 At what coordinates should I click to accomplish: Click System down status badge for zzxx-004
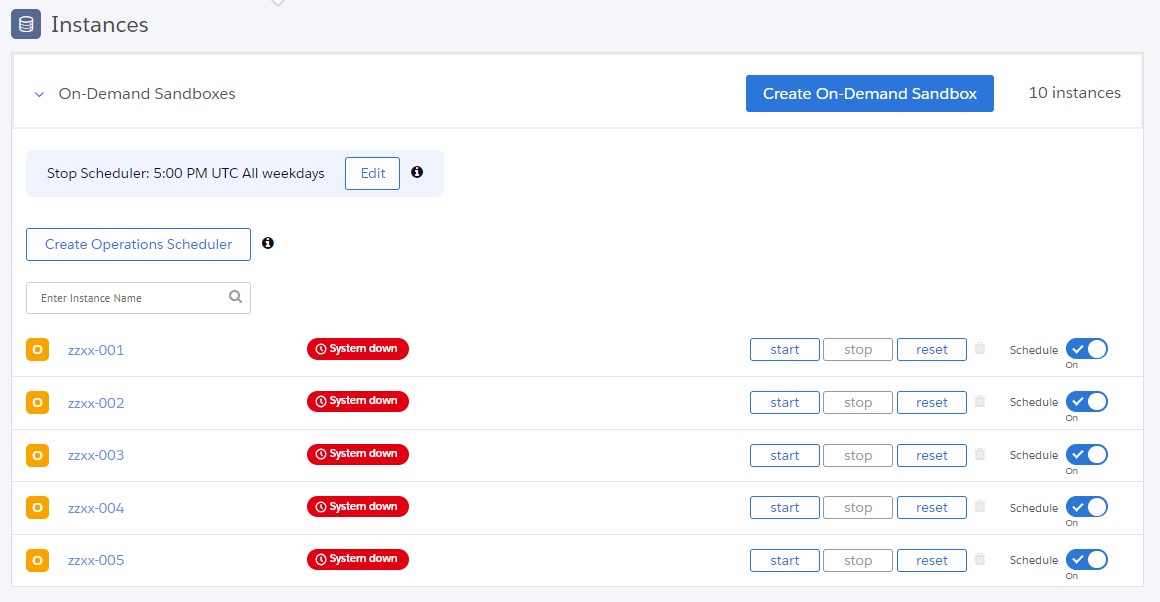pos(358,507)
